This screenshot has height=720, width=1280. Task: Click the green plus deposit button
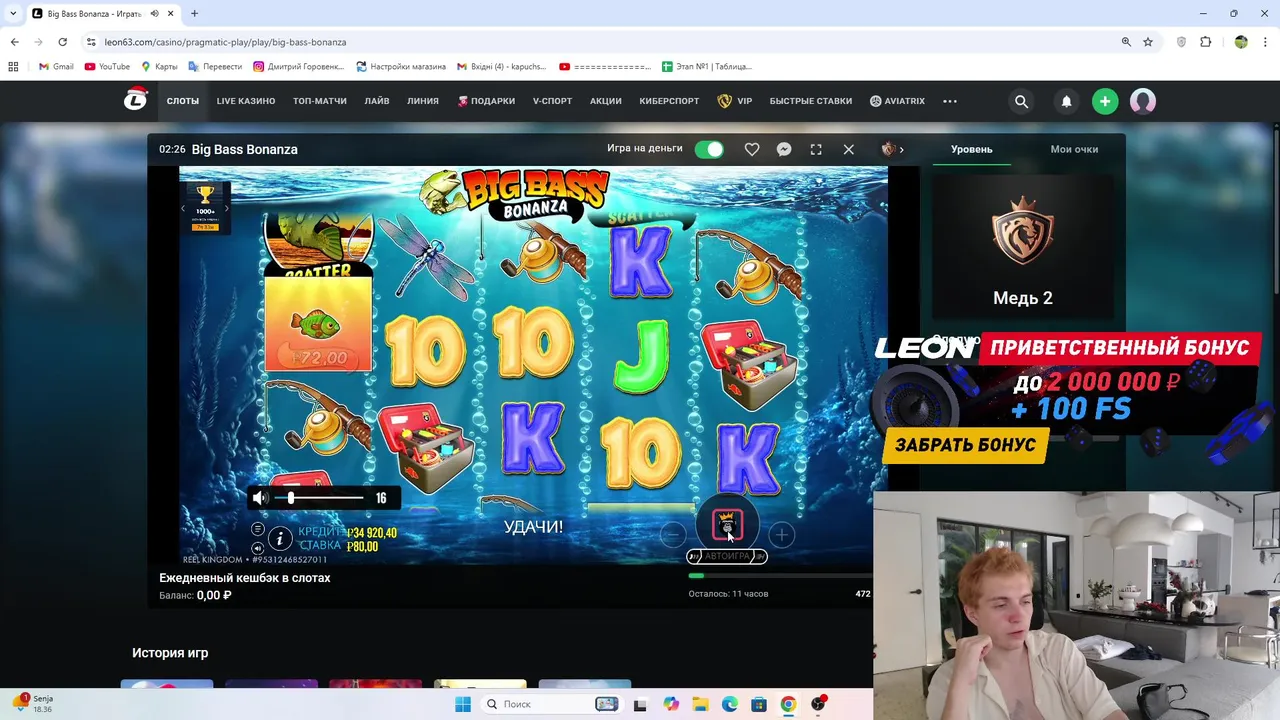click(x=1105, y=101)
